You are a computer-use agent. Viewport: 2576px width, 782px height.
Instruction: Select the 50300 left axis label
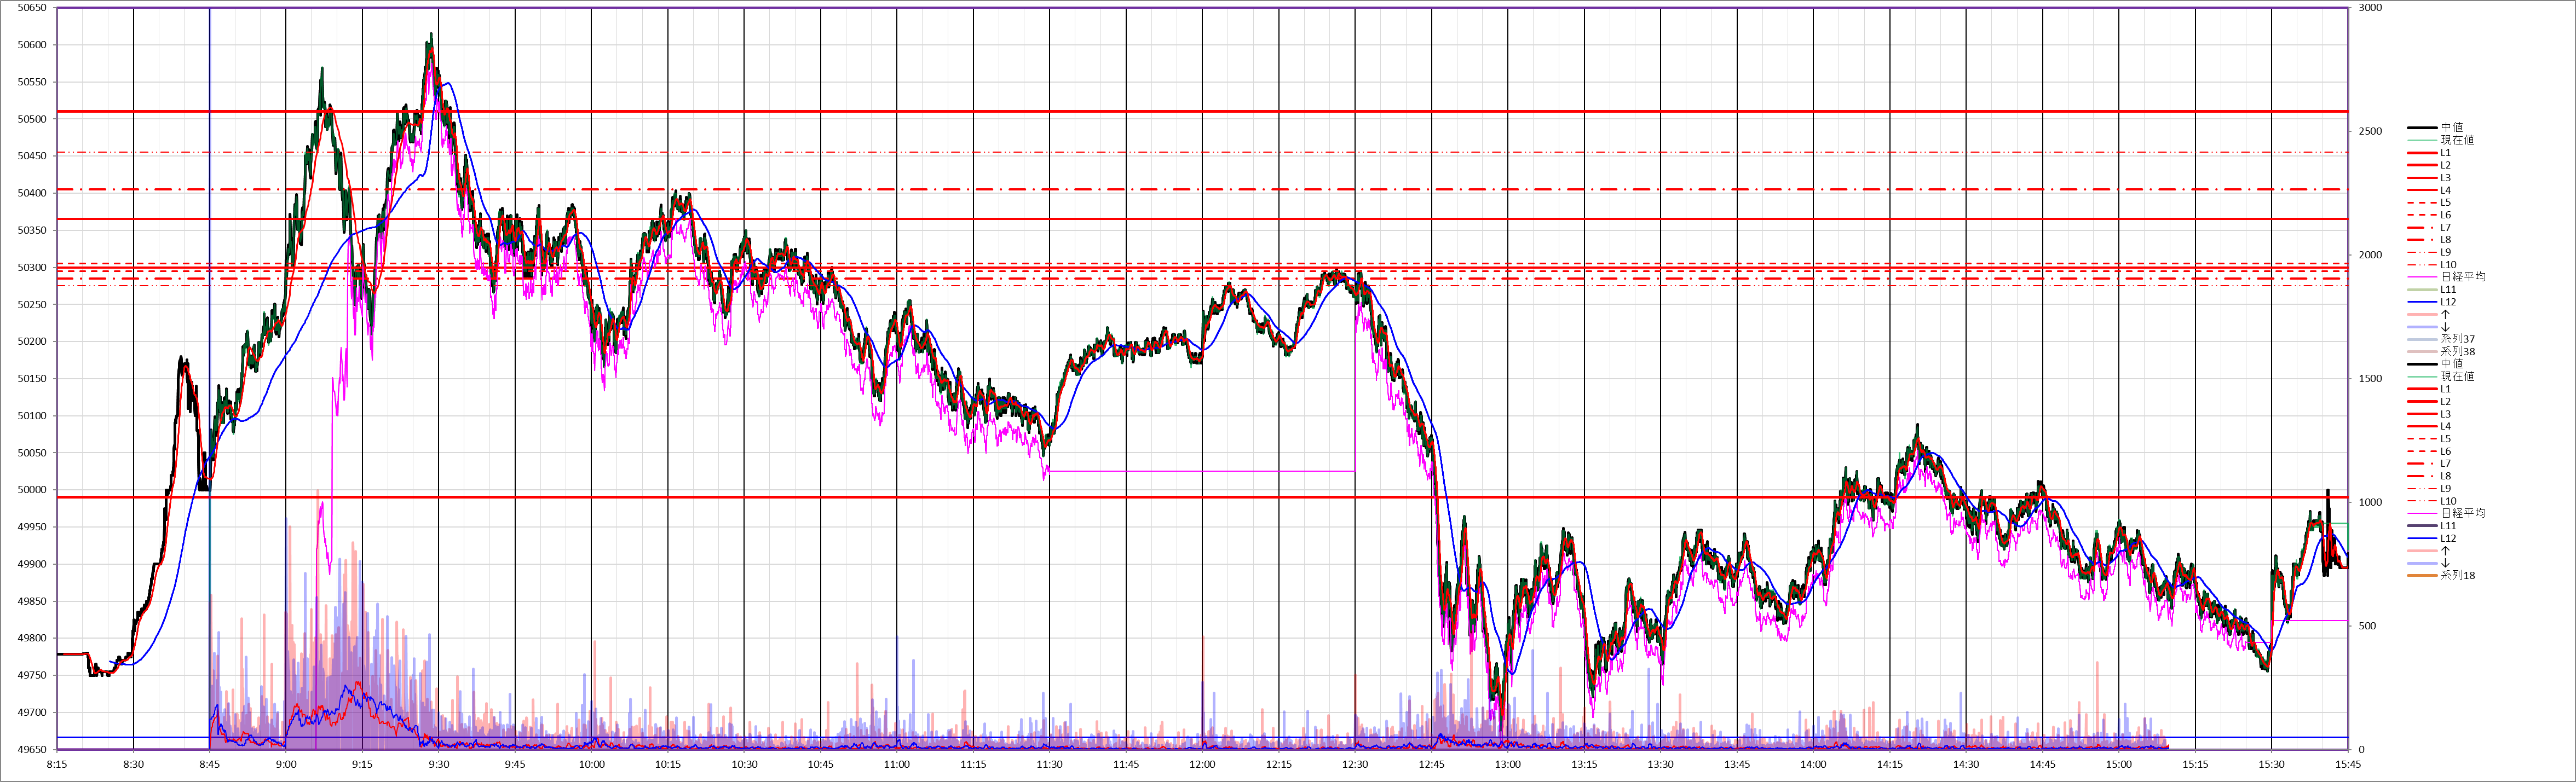[33, 268]
